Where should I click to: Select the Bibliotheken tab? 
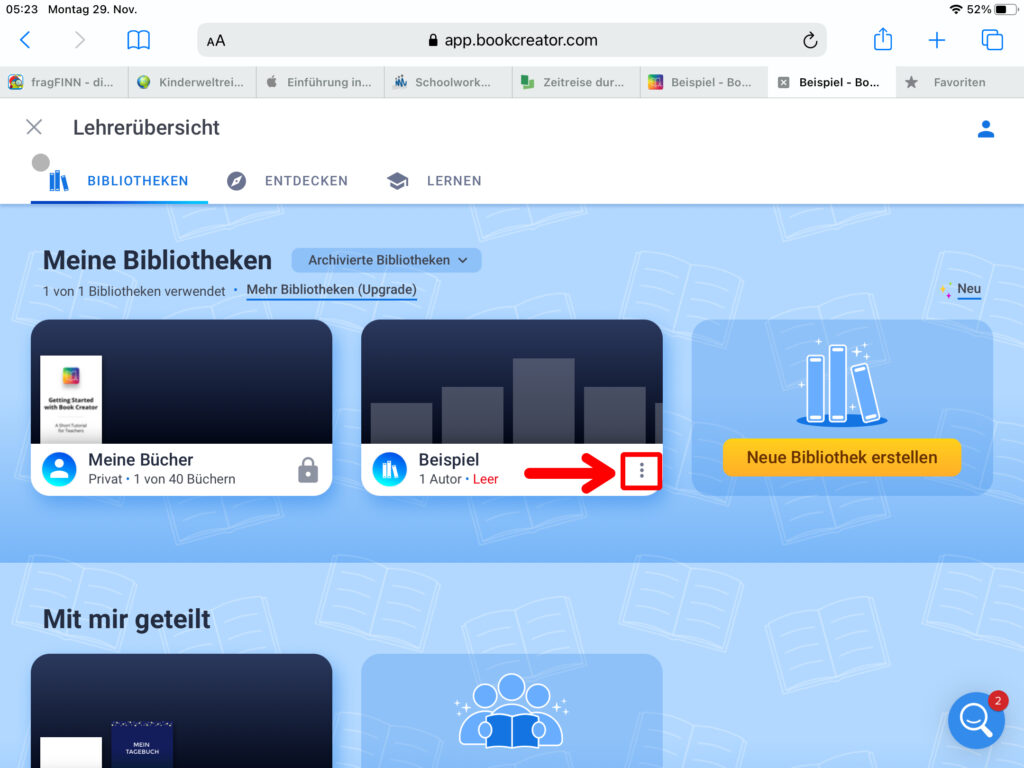[x=120, y=181]
